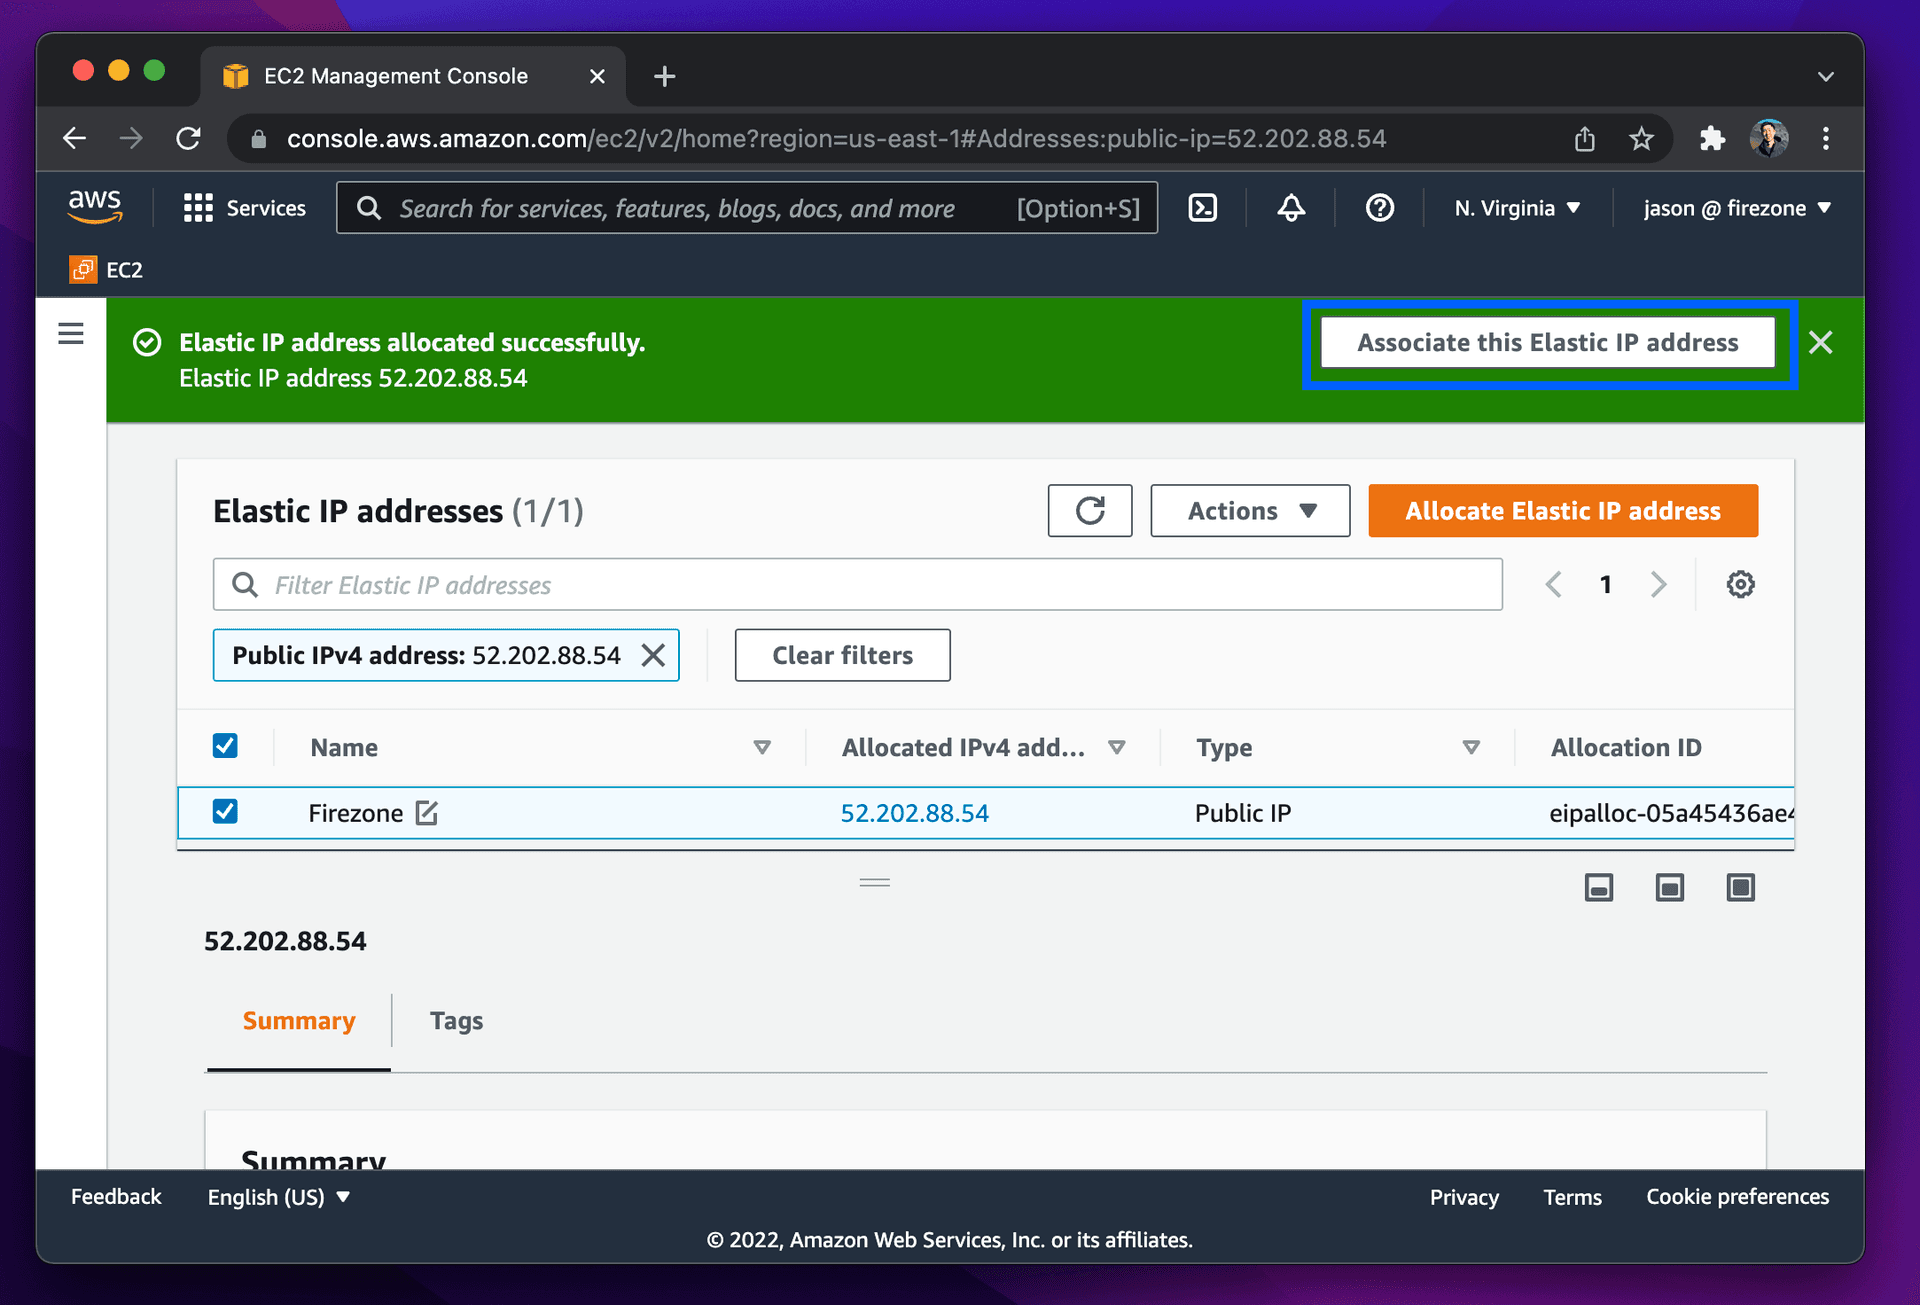Switch to the largest page density view
Image resolution: width=1920 pixels, height=1305 pixels.
coord(1740,887)
